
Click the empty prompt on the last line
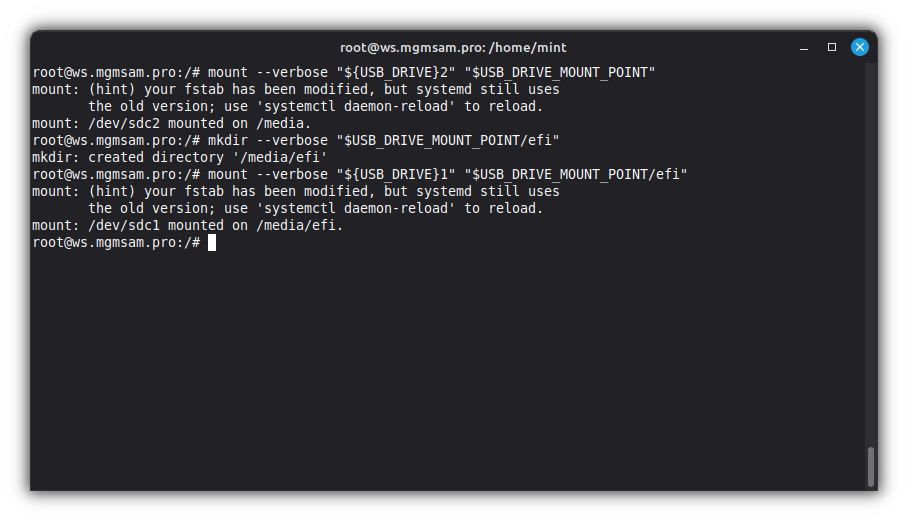116,243
